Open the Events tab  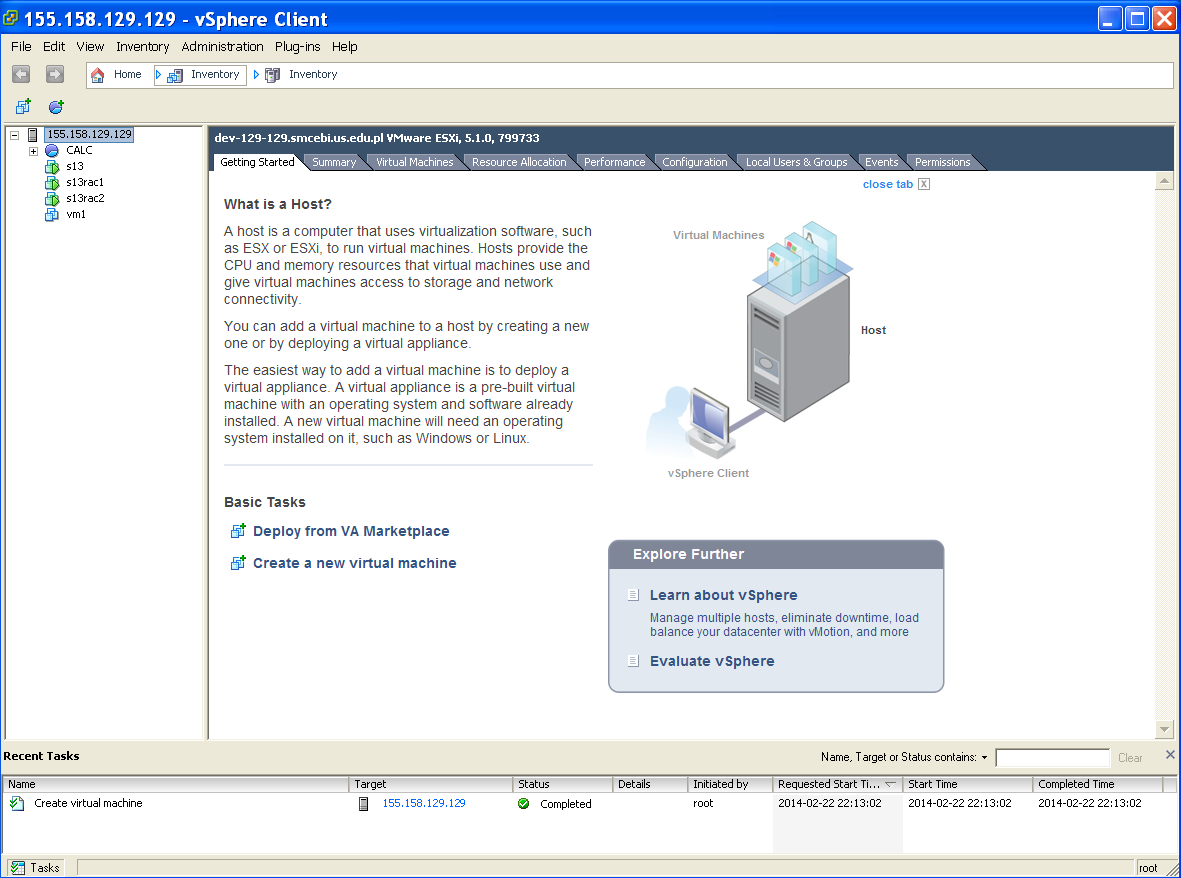point(881,162)
